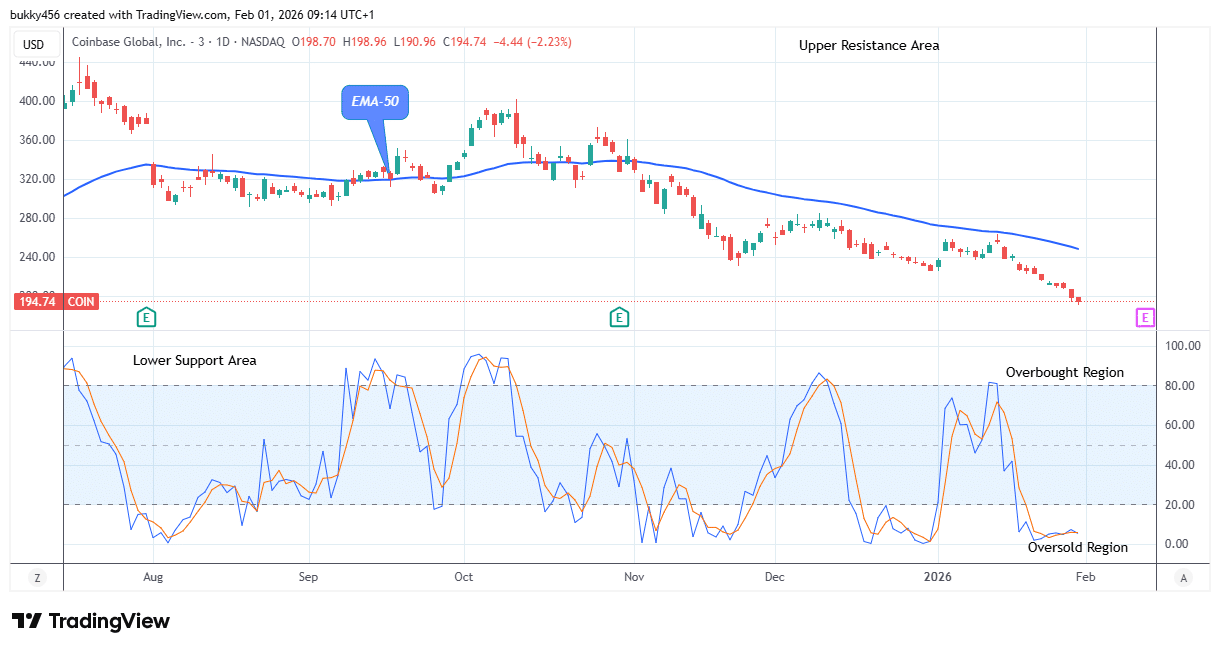Click the blue EMA-50 callout label
This screenshot has height=651, width=1220.
tap(375, 101)
